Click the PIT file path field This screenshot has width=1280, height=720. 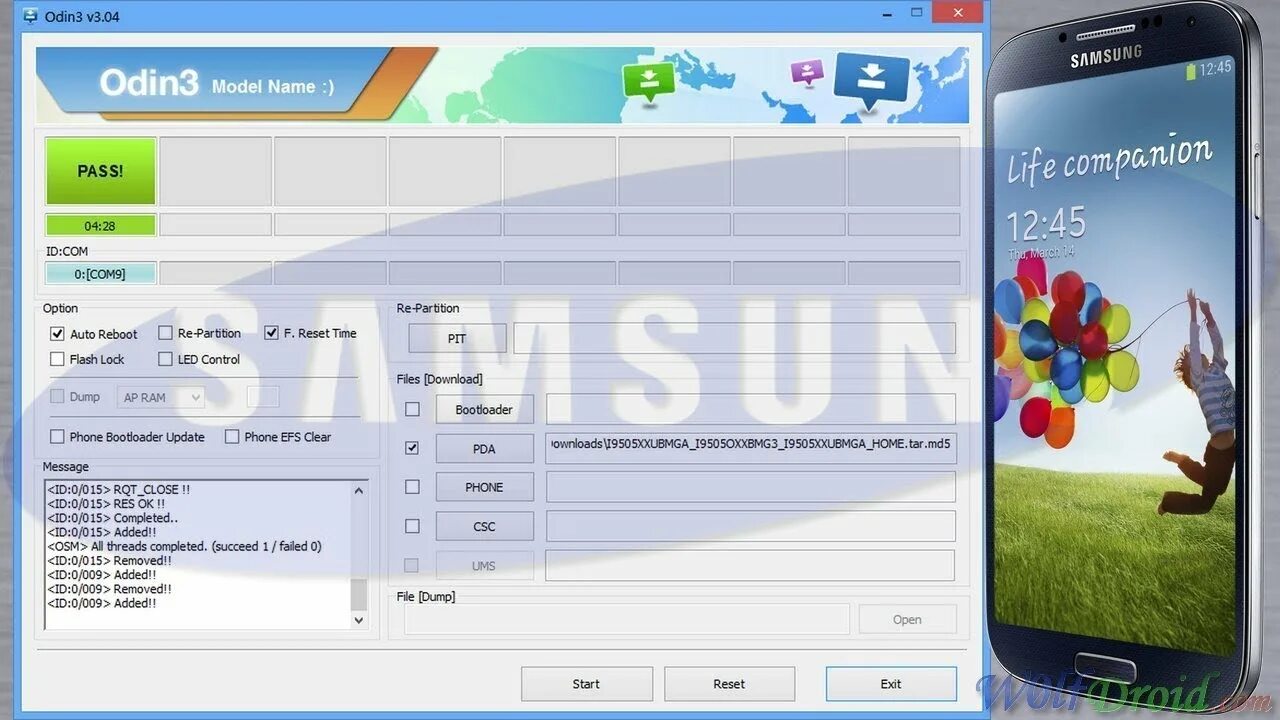point(734,338)
